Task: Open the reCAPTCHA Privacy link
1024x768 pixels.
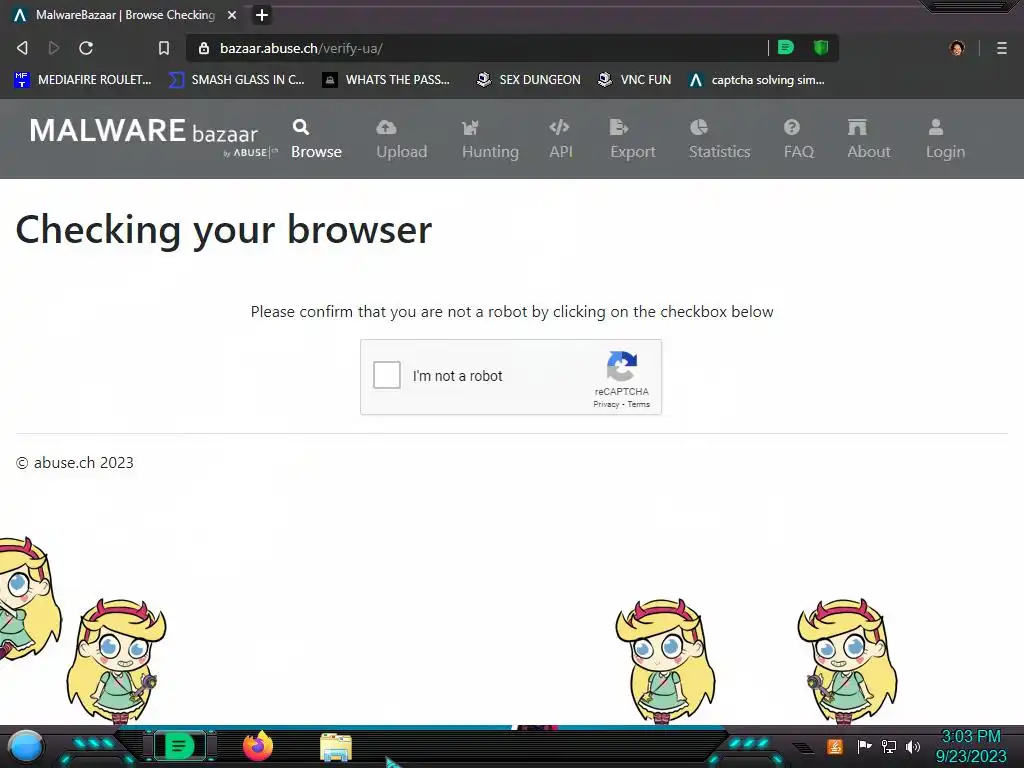Action: coord(606,404)
